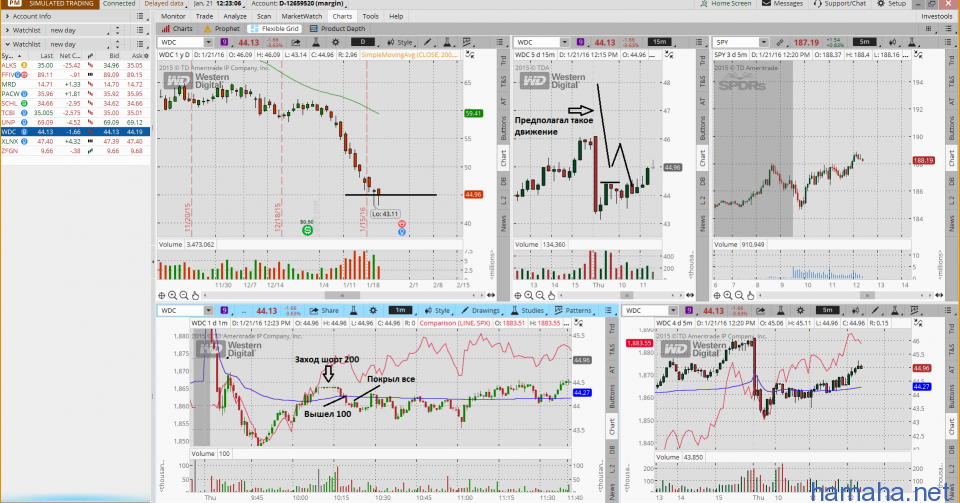The image size is (960, 503).
Task: Change D timeframe selector in daily chart
Action: point(363,42)
